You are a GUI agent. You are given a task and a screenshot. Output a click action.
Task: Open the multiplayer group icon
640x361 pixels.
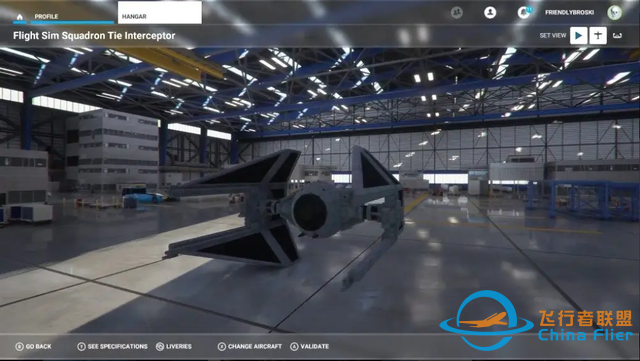[x=457, y=13]
